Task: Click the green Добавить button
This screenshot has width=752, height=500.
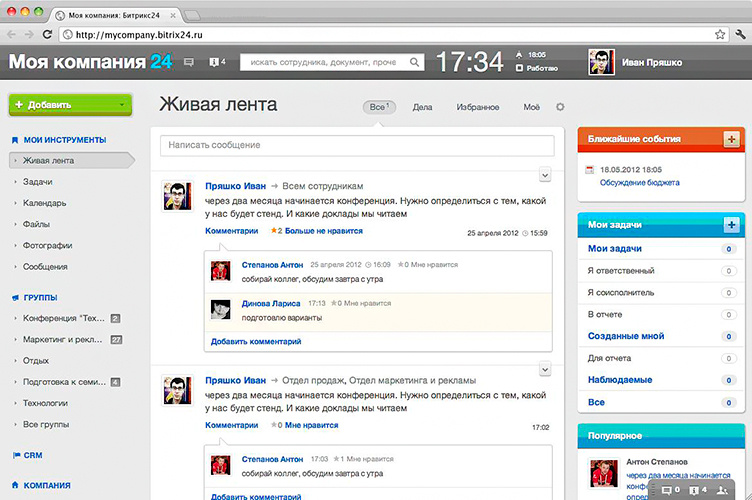Action: pyautogui.click(x=70, y=105)
